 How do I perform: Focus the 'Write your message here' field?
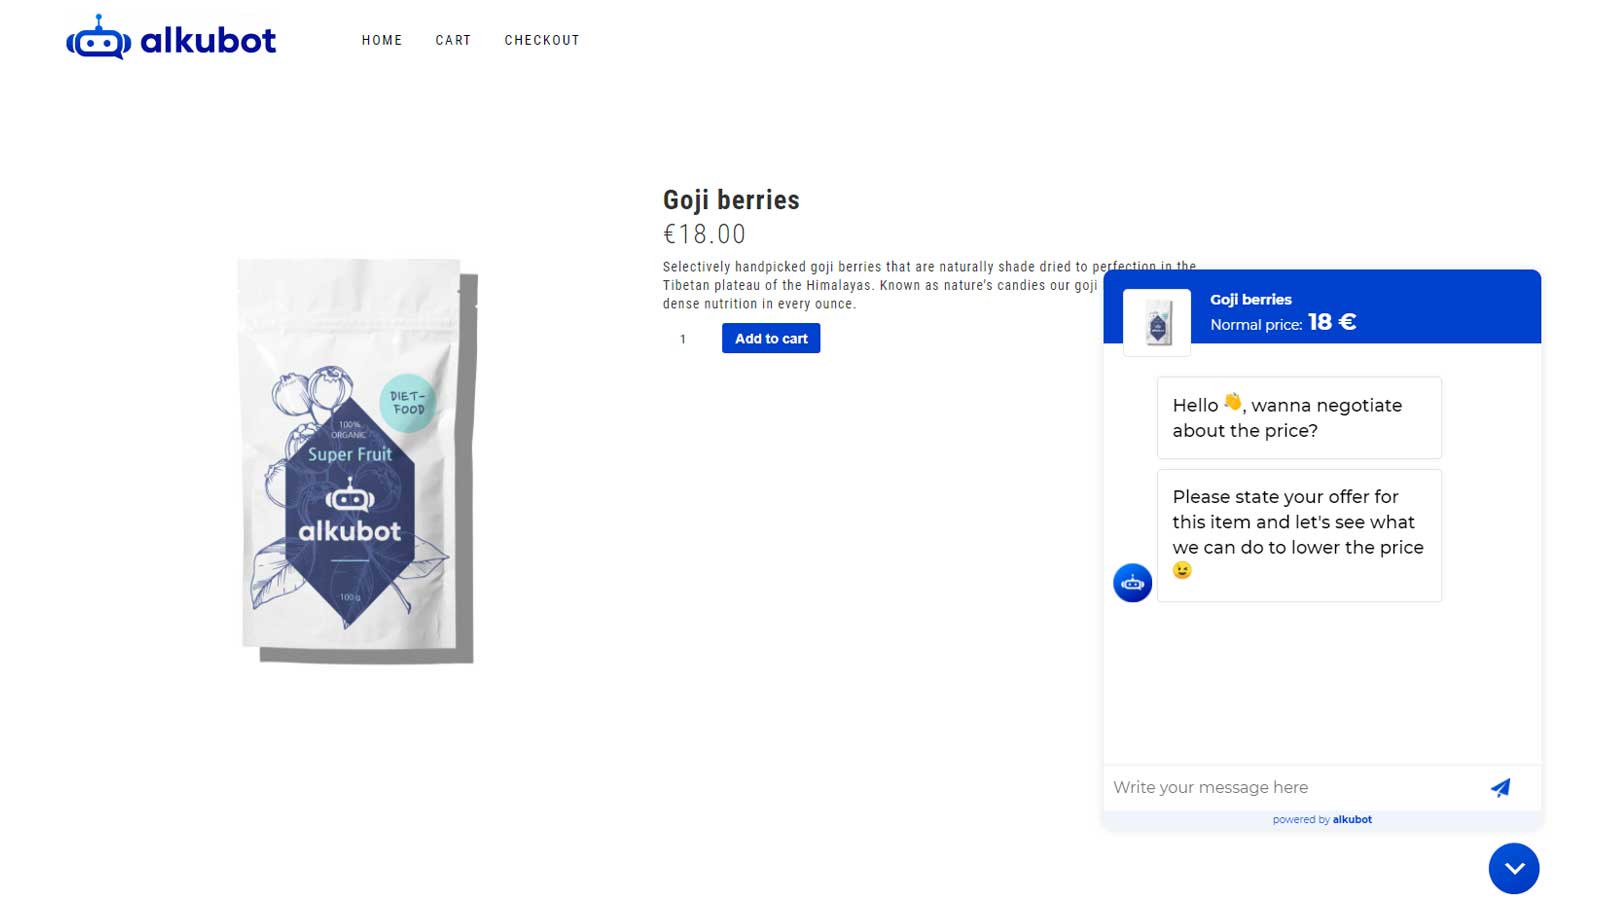pyautogui.click(x=1290, y=788)
